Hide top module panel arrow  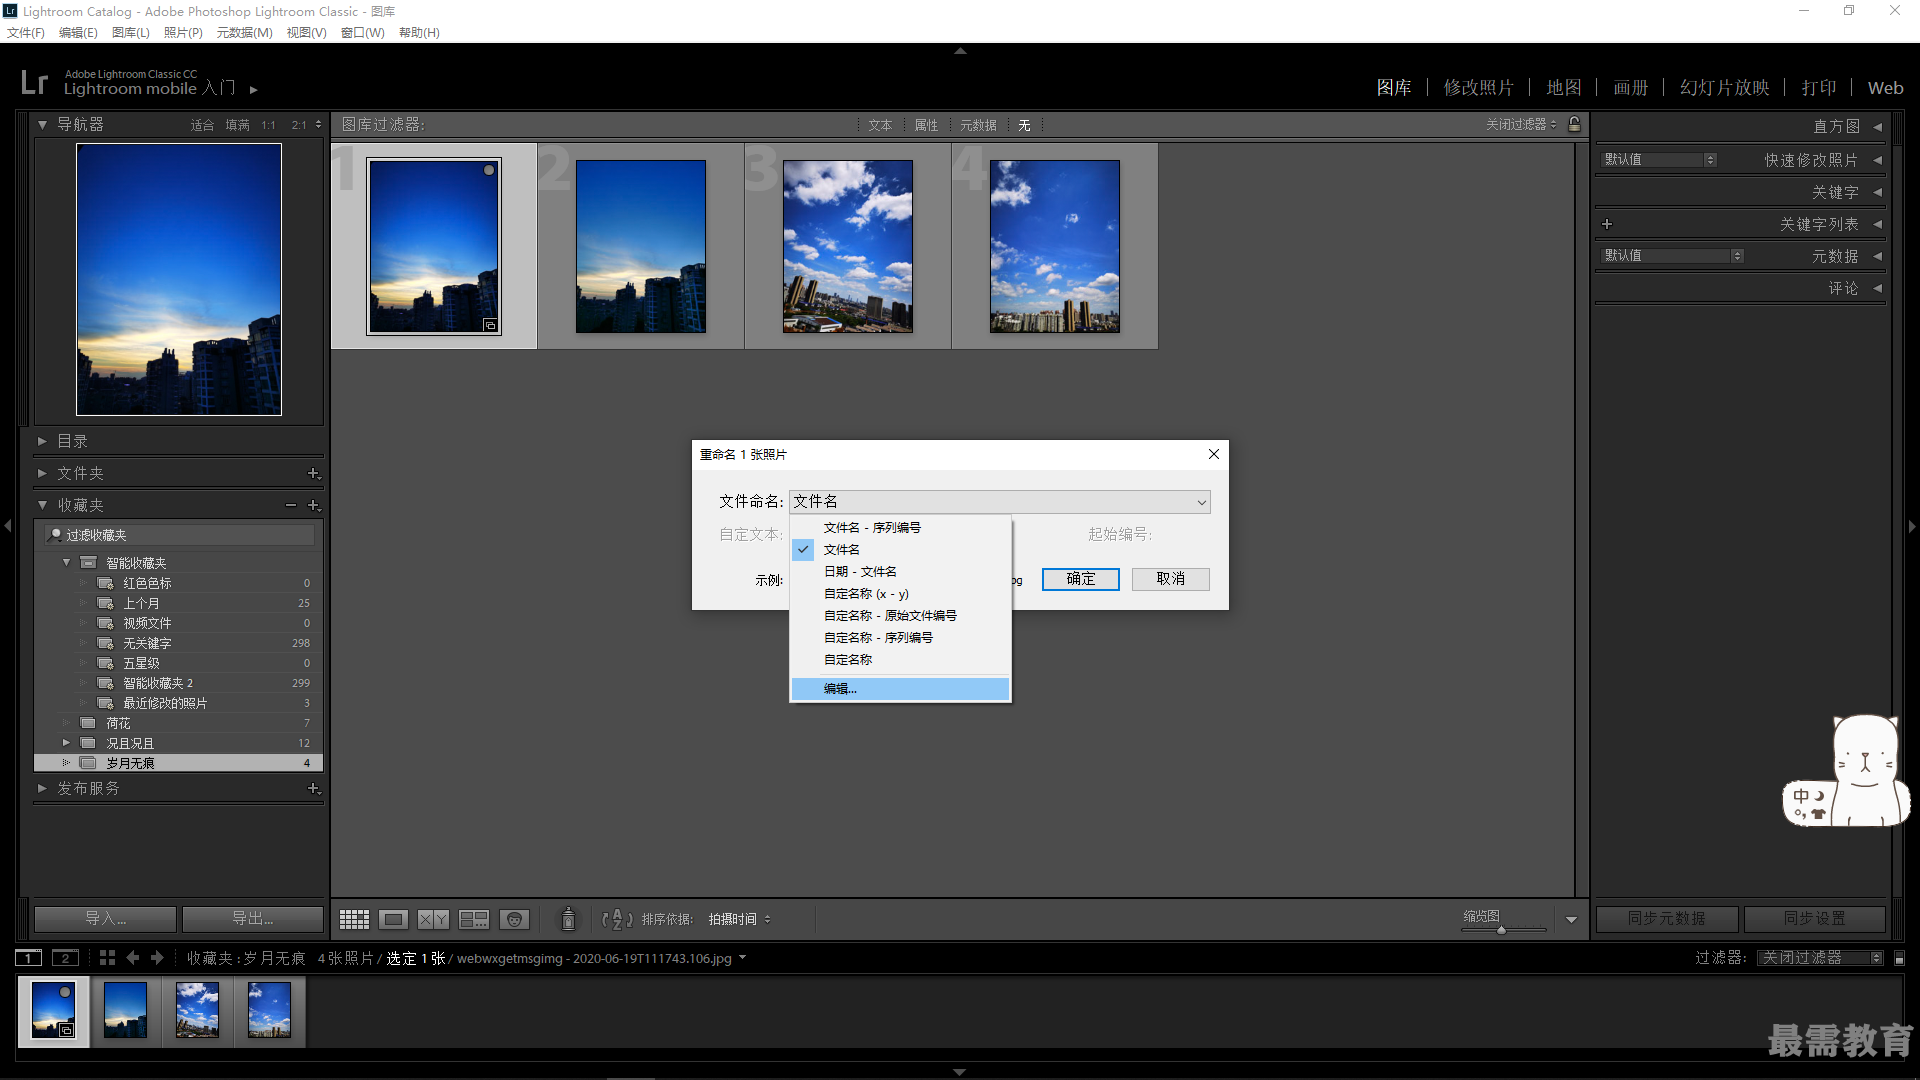[x=960, y=50]
